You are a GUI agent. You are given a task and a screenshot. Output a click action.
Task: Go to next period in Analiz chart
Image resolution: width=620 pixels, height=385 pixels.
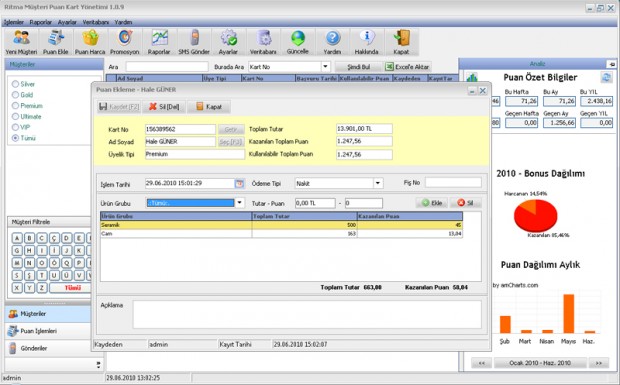click(x=599, y=363)
